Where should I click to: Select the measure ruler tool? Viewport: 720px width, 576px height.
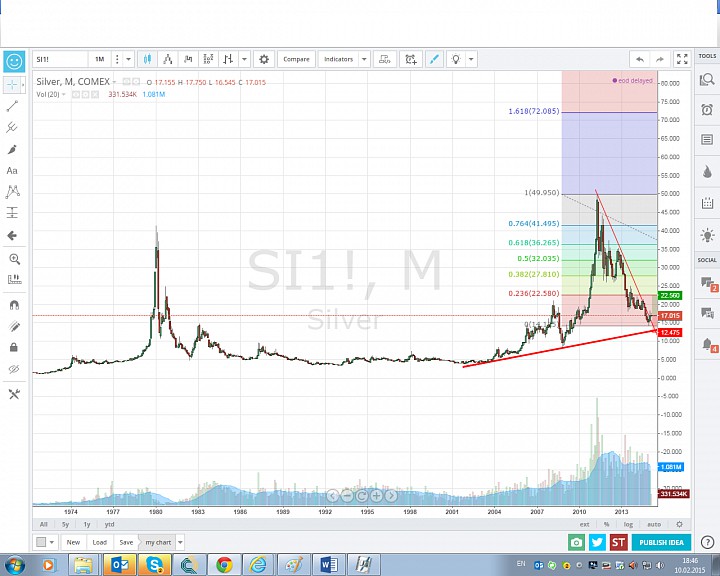pos(14,279)
